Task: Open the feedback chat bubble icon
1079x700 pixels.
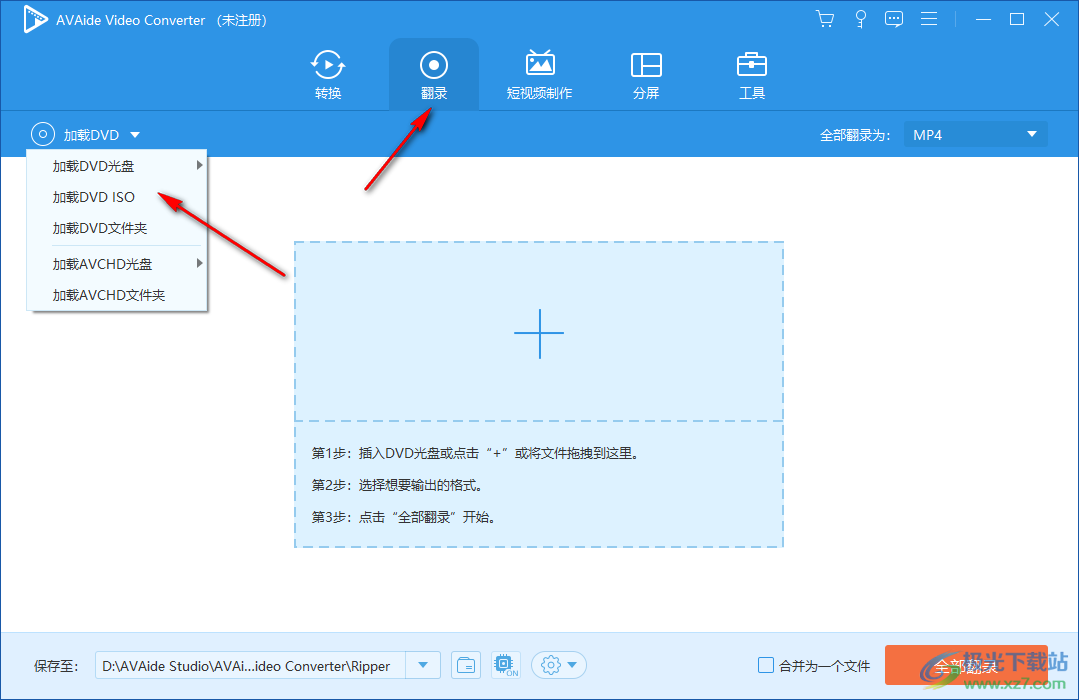Action: point(894,19)
